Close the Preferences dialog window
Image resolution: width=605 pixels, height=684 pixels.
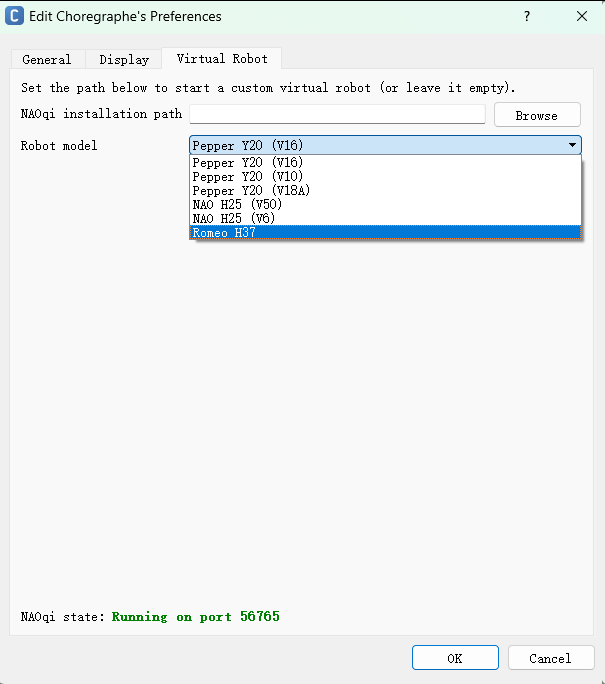(x=581, y=17)
